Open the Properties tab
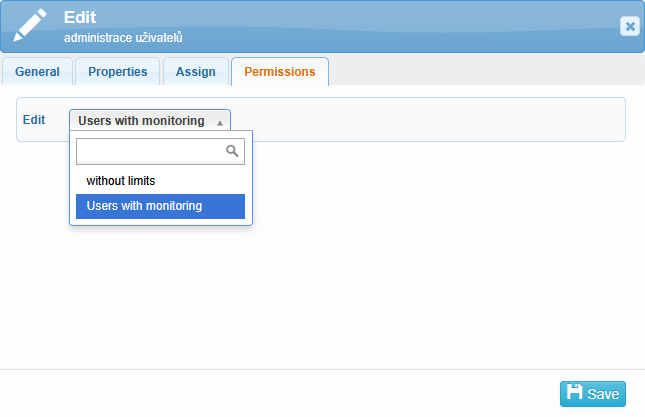This screenshot has width=645, height=417. tap(117, 72)
